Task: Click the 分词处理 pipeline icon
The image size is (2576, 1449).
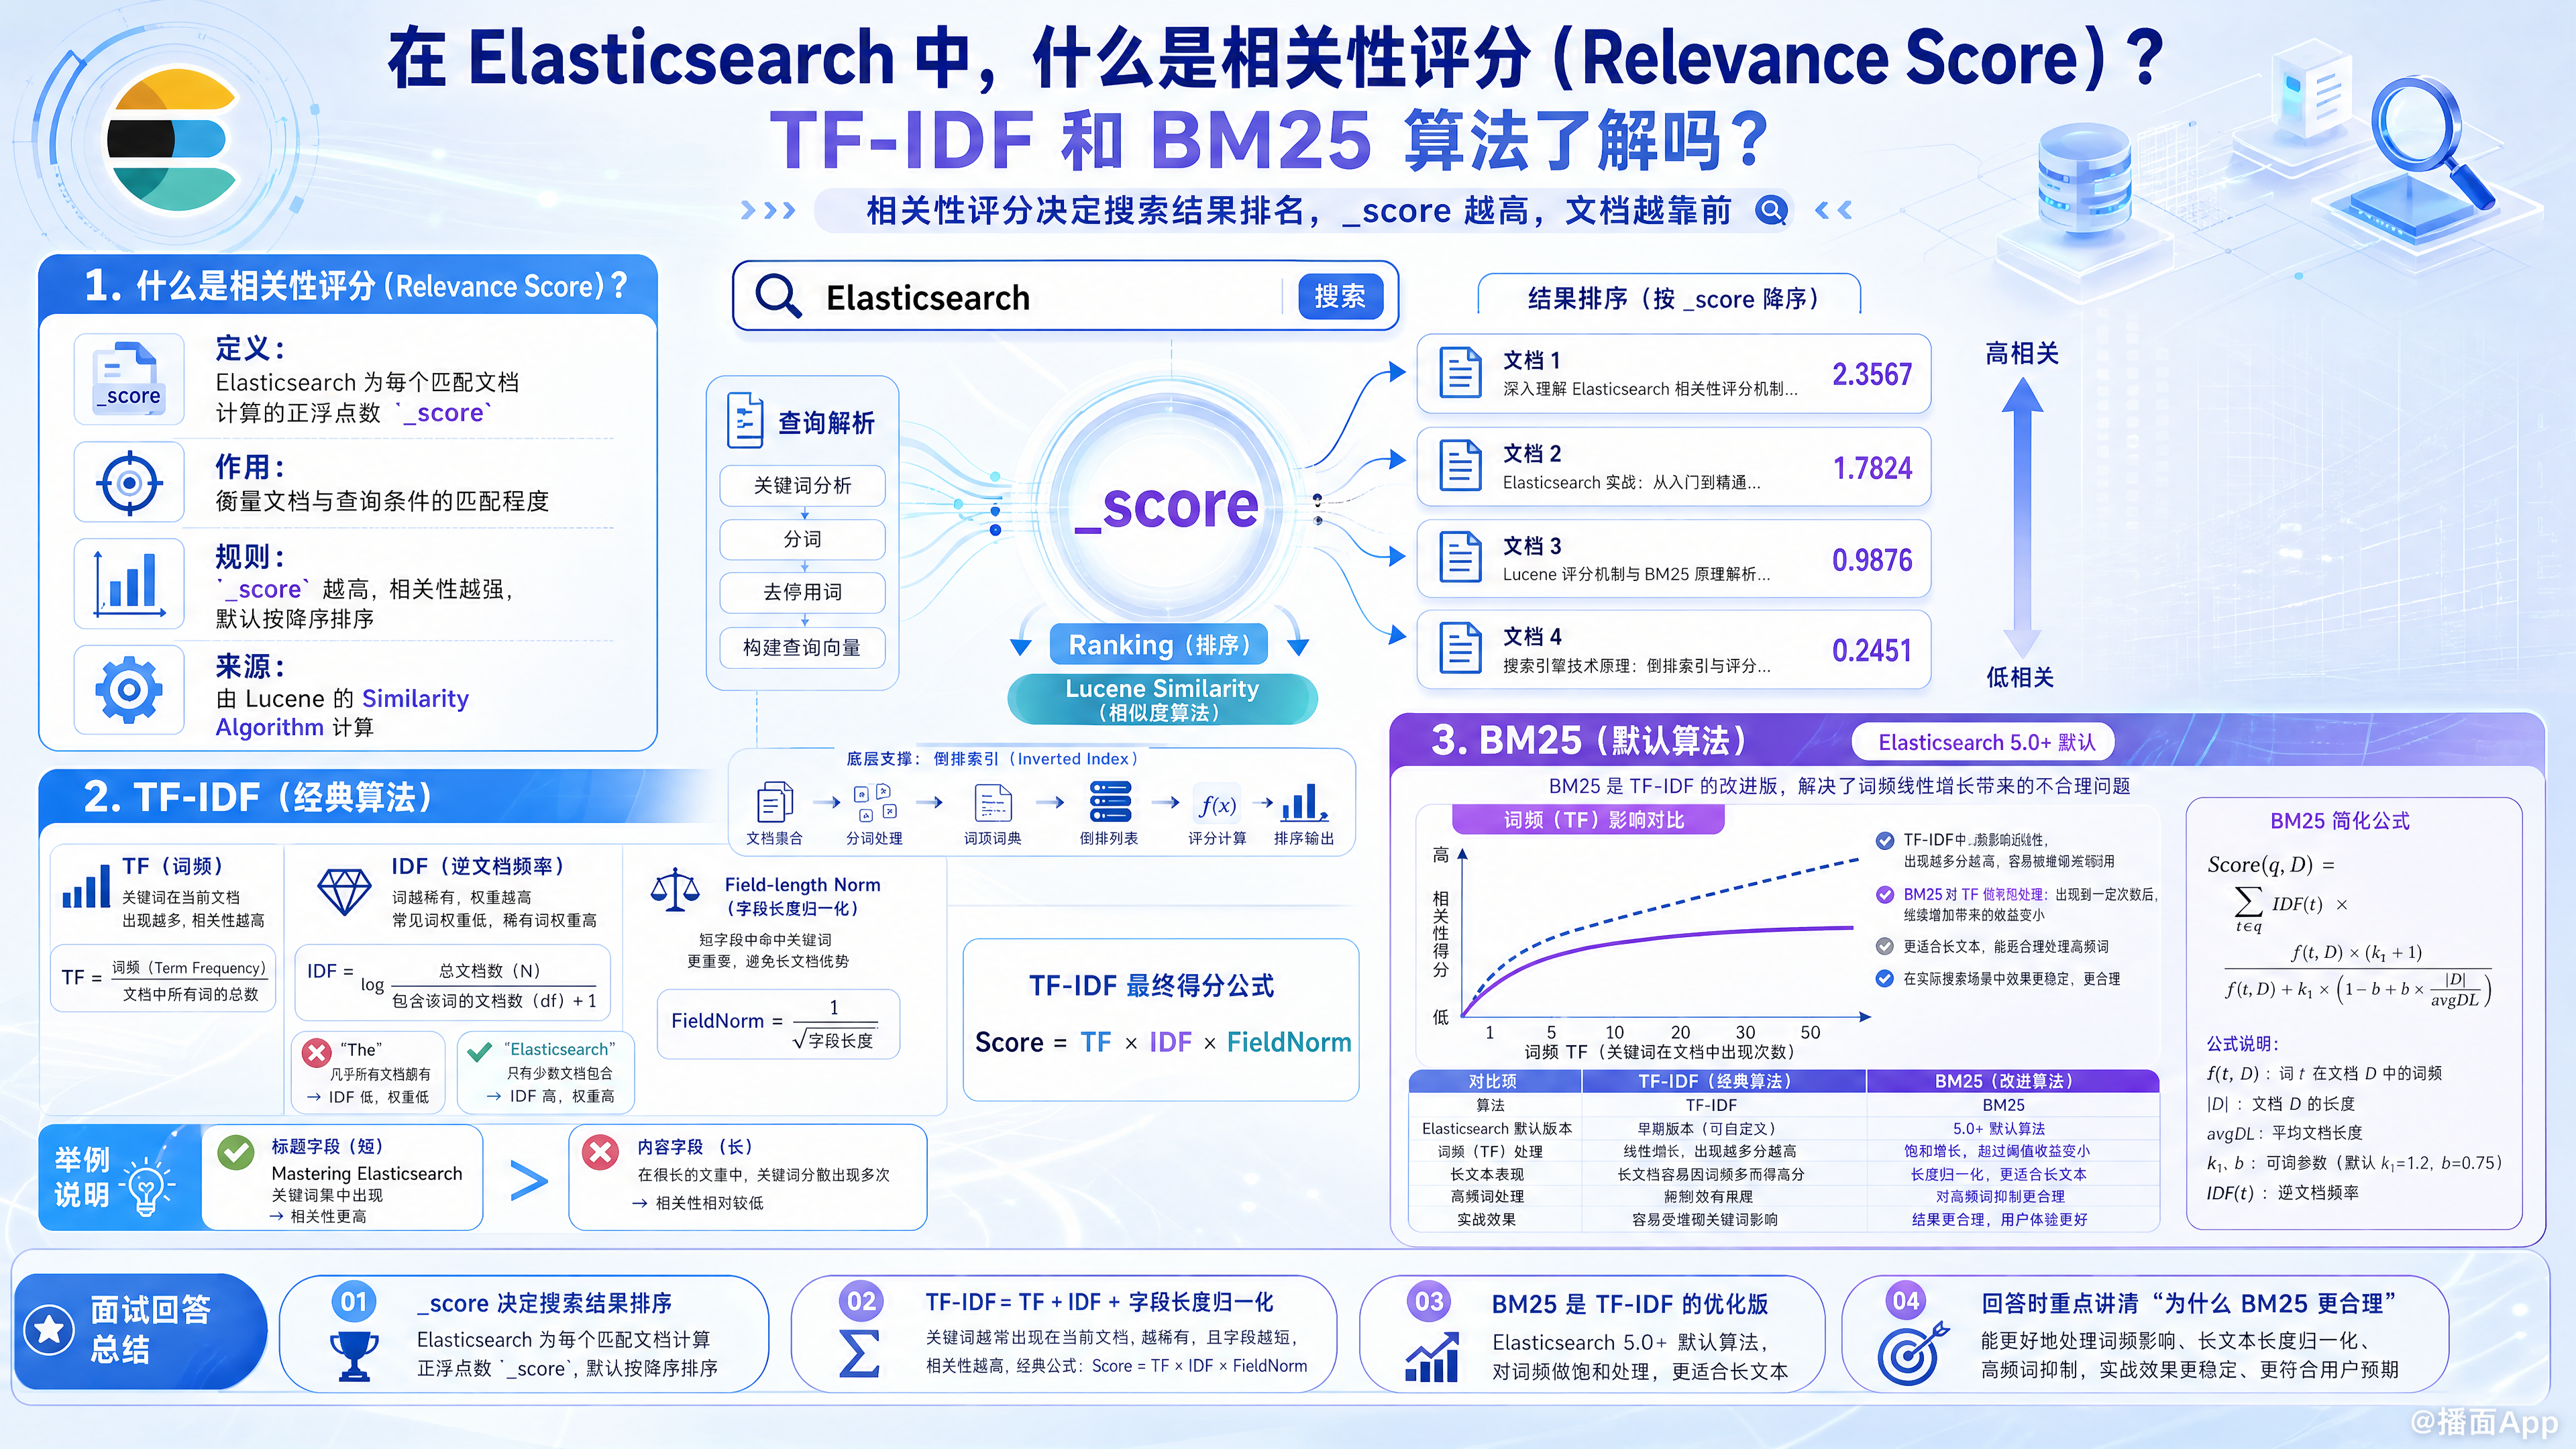Action: 875,802
